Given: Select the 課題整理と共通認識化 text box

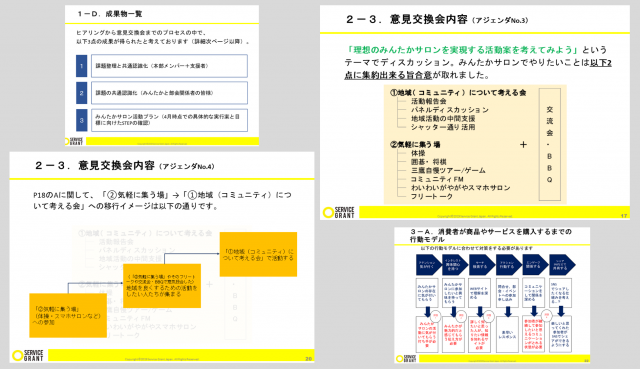Looking at the screenshot, I should [169, 66].
